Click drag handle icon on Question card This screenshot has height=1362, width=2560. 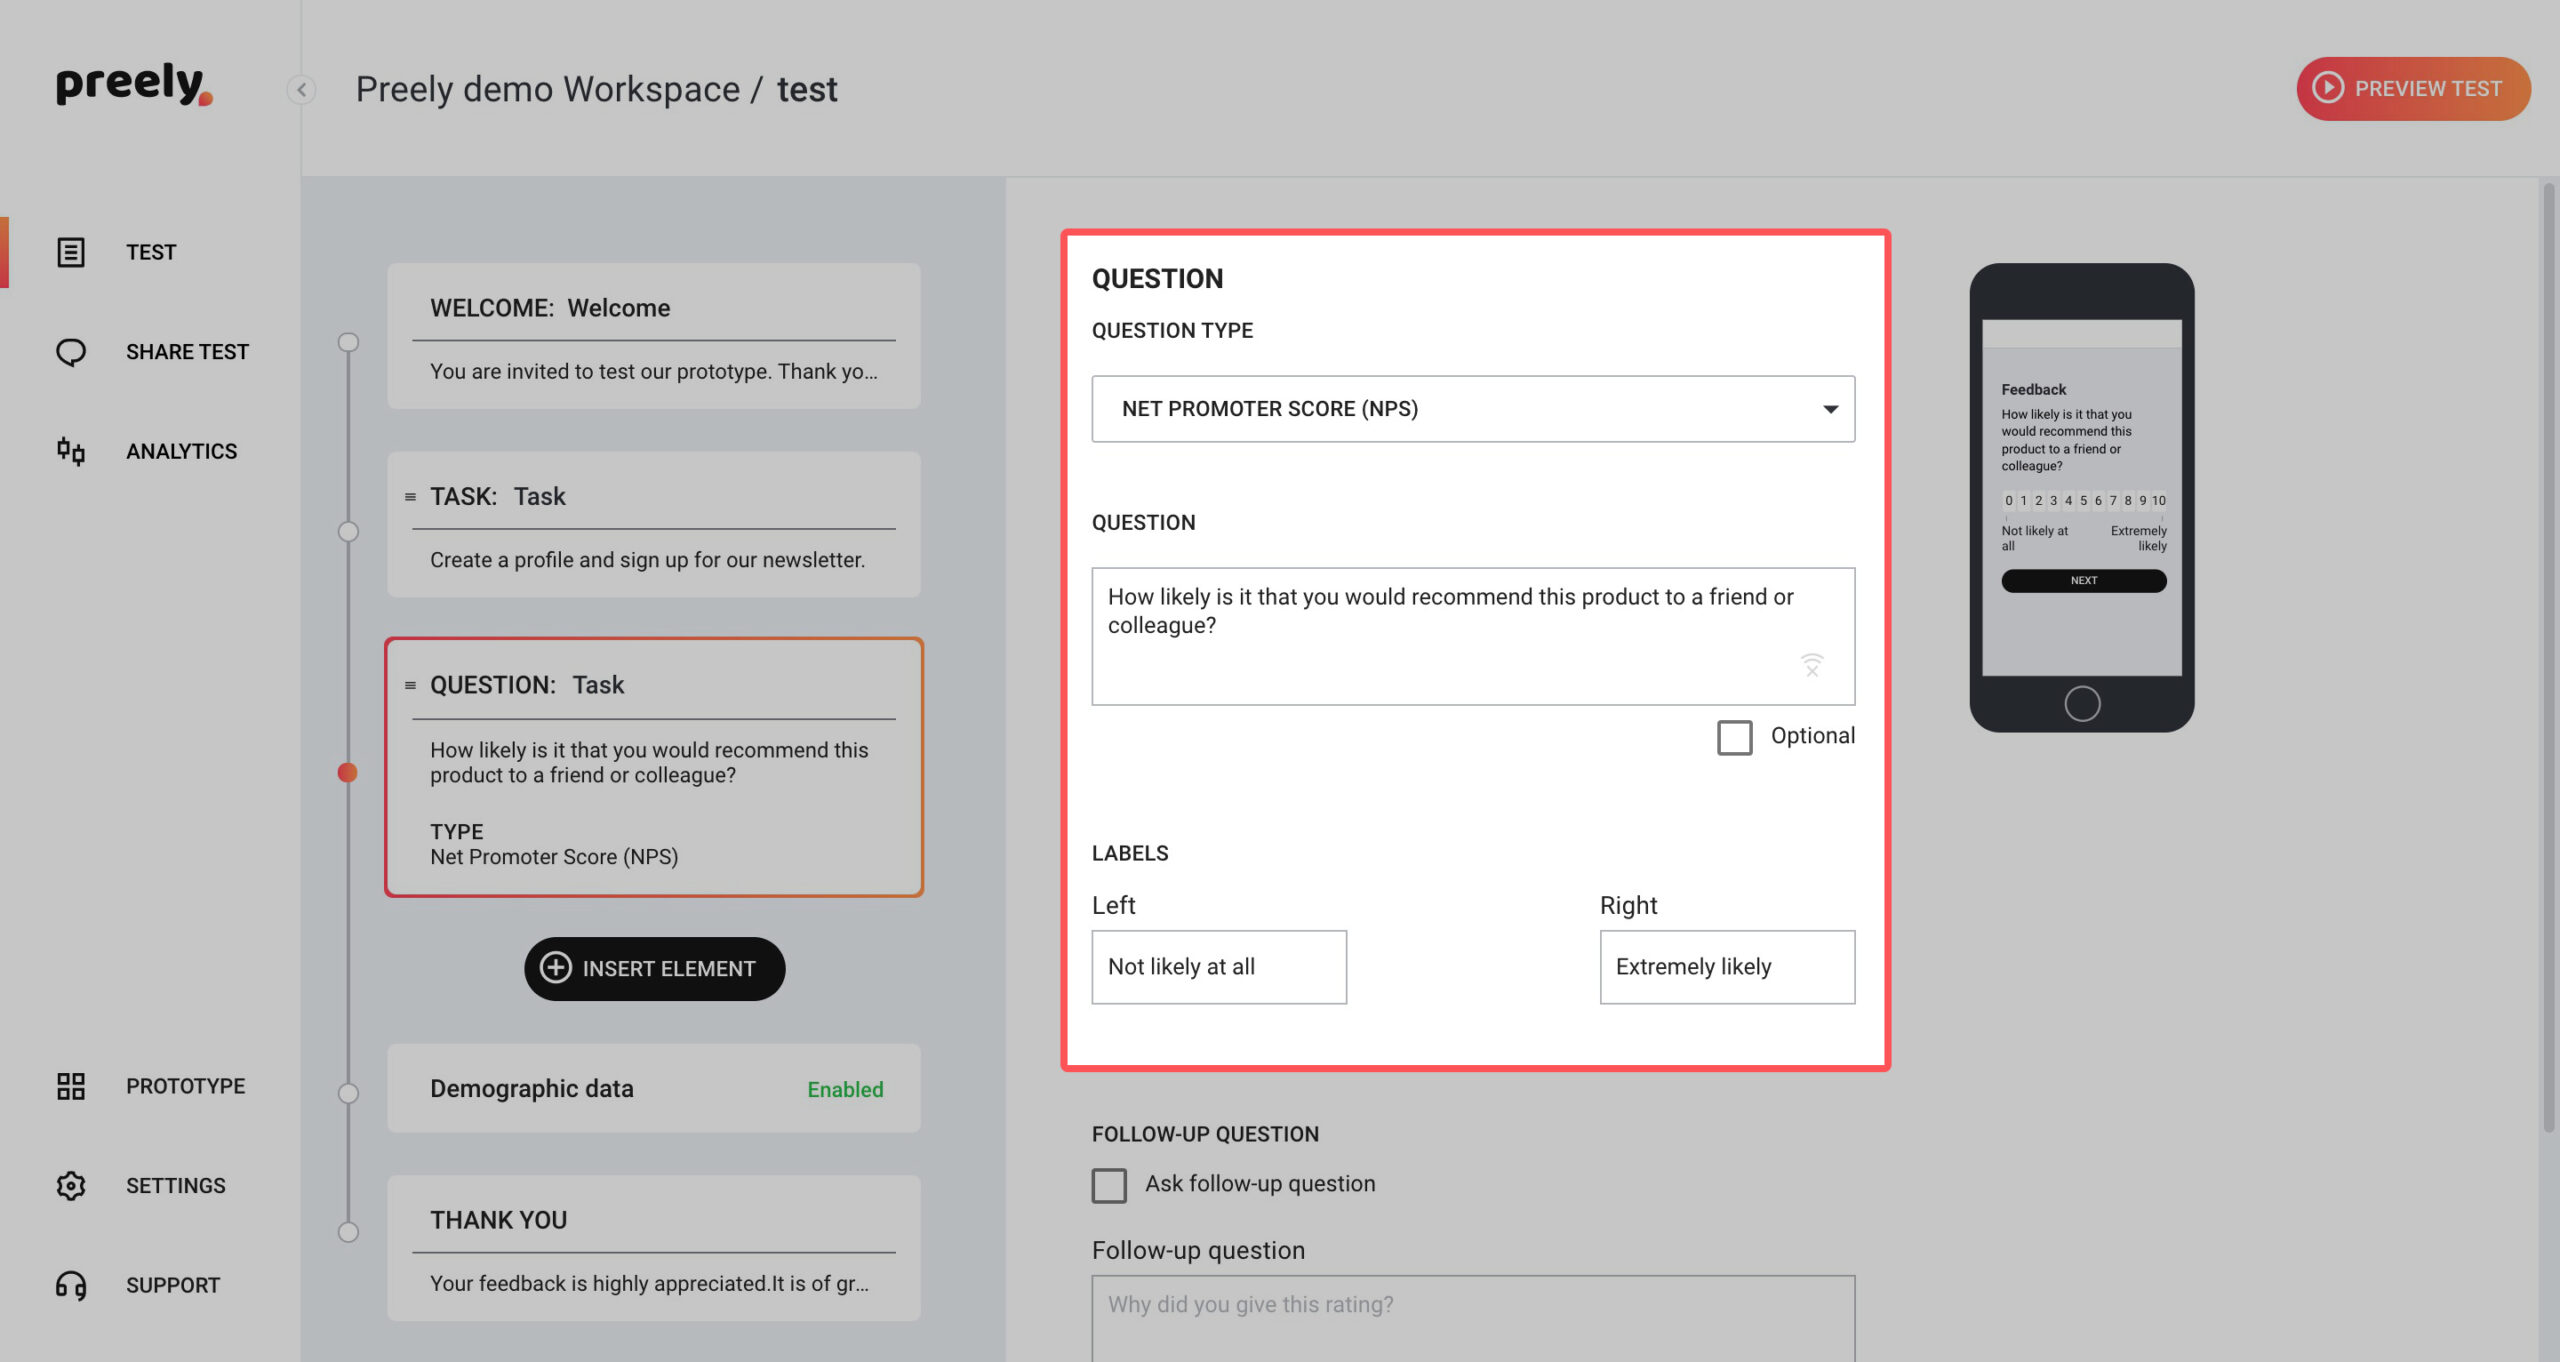click(410, 685)
